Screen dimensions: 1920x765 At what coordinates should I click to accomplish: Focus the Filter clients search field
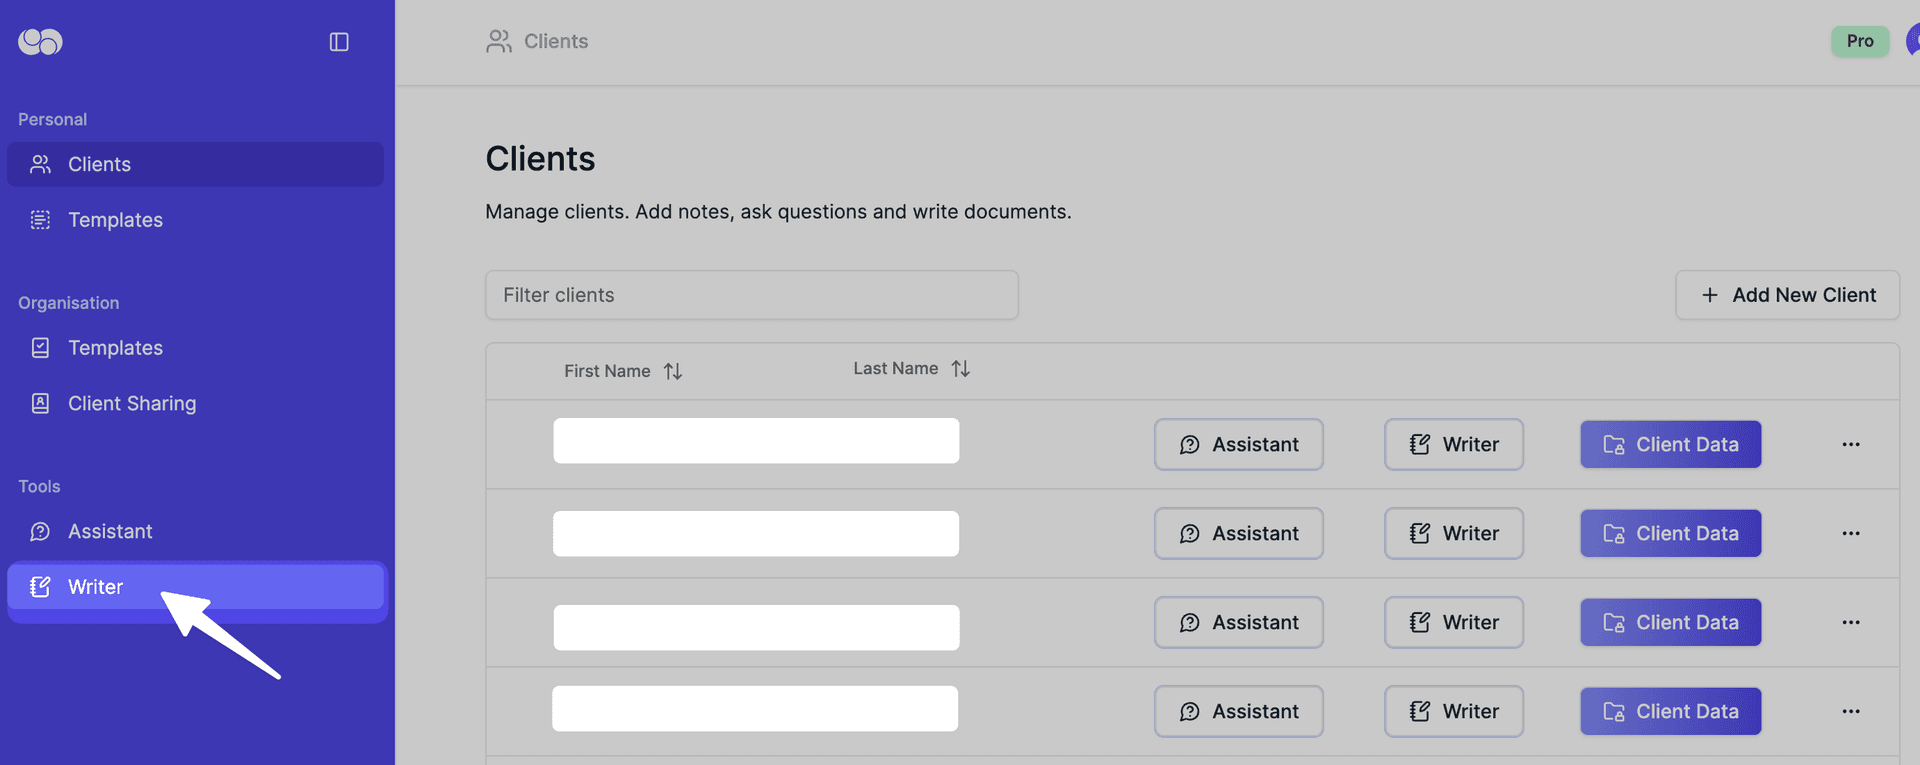[x=751, y=295]
